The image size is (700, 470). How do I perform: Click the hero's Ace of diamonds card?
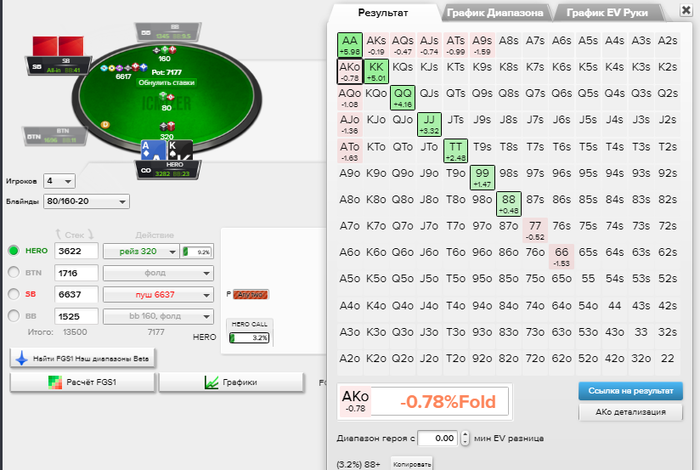pos(154,150)
